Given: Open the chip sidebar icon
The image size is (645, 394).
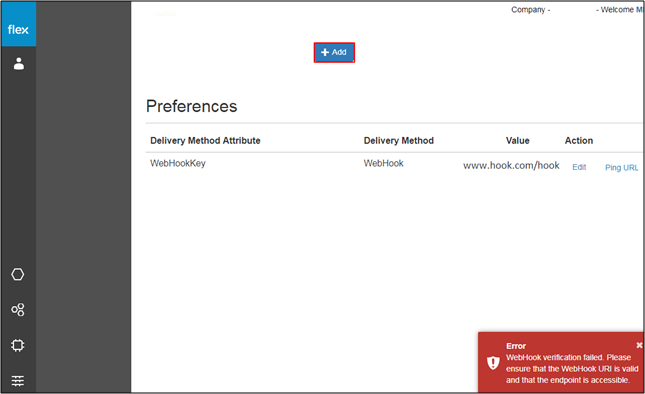Looking at the screenshot, I should (18, 345).
